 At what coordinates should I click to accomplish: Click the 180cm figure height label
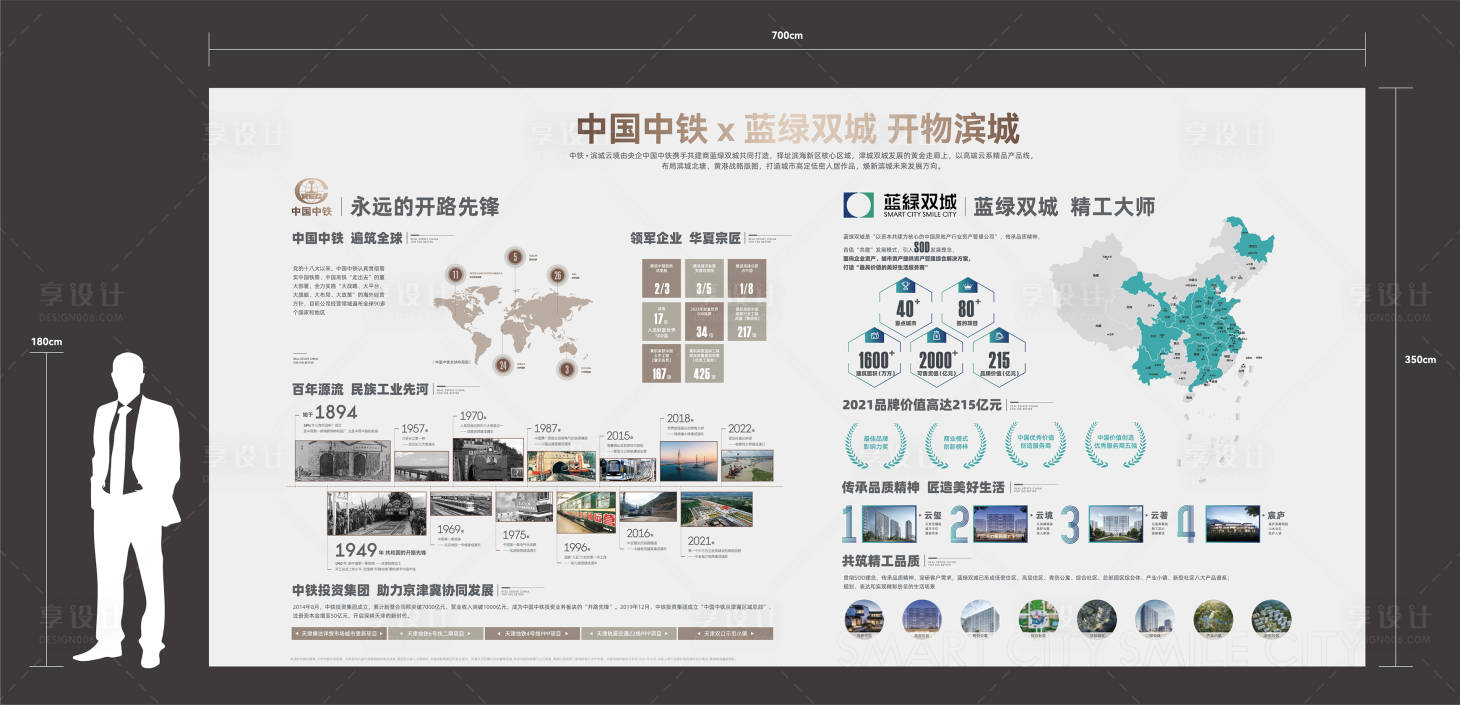point(47,342)
